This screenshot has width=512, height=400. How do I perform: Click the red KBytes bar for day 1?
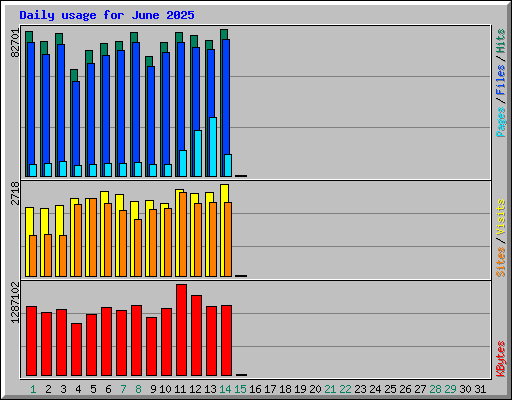31,341
